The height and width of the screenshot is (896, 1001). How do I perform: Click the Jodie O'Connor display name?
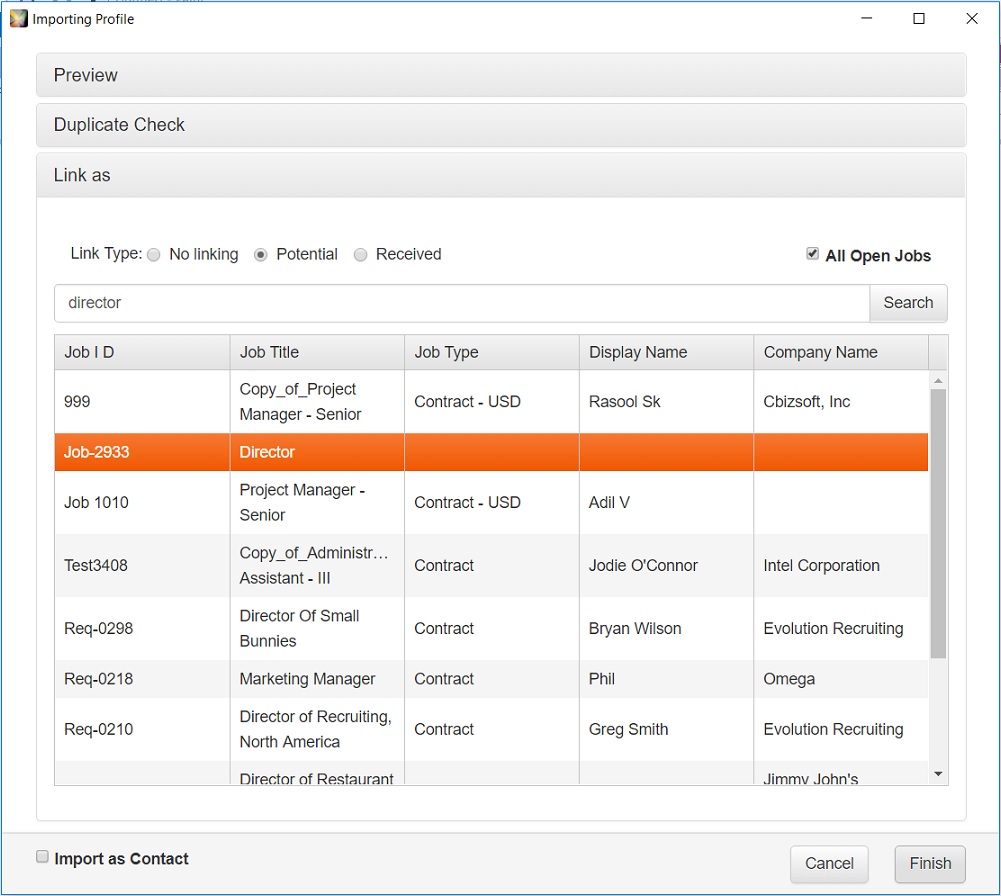click(643, 565)
